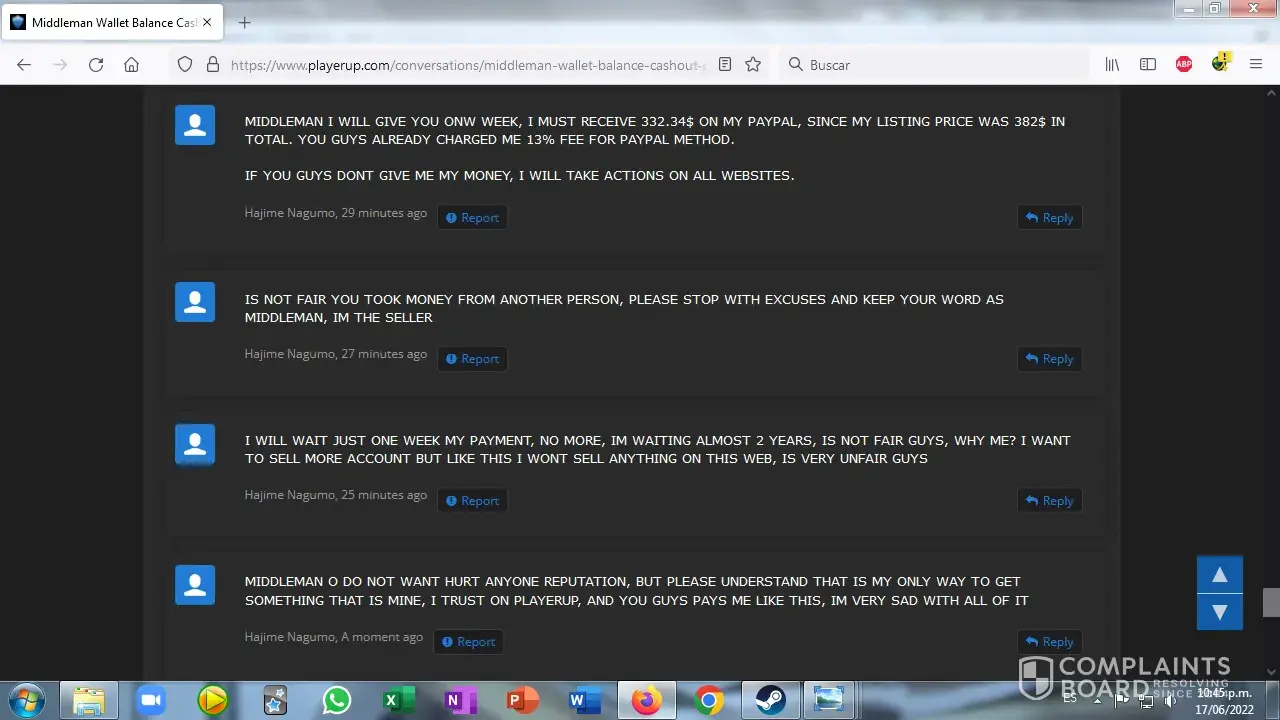View site security padlock details
This screenshot has width=1280, height=720.
[212, 64]
